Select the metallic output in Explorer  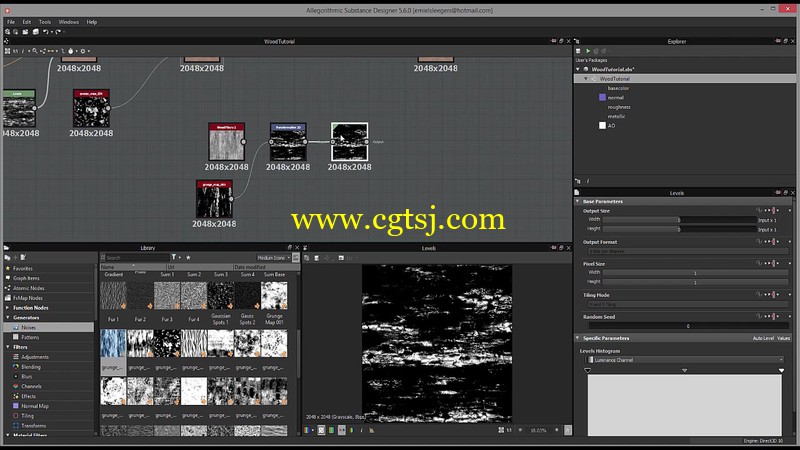click(616, 116)
